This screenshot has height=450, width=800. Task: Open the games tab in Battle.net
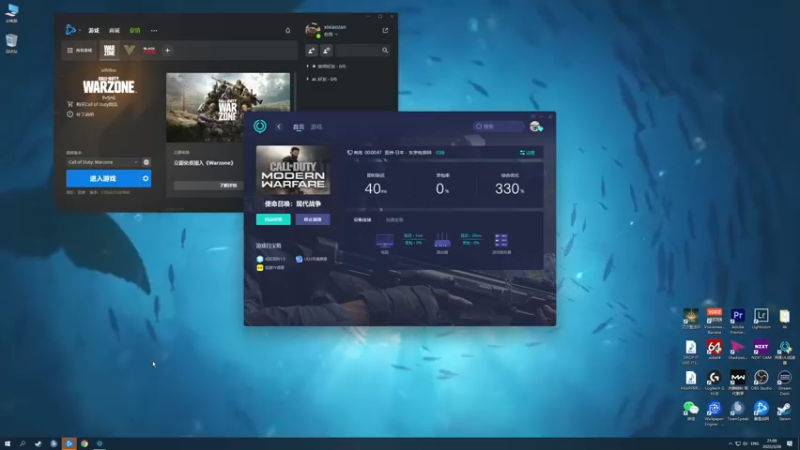click(x=94, y=31)
